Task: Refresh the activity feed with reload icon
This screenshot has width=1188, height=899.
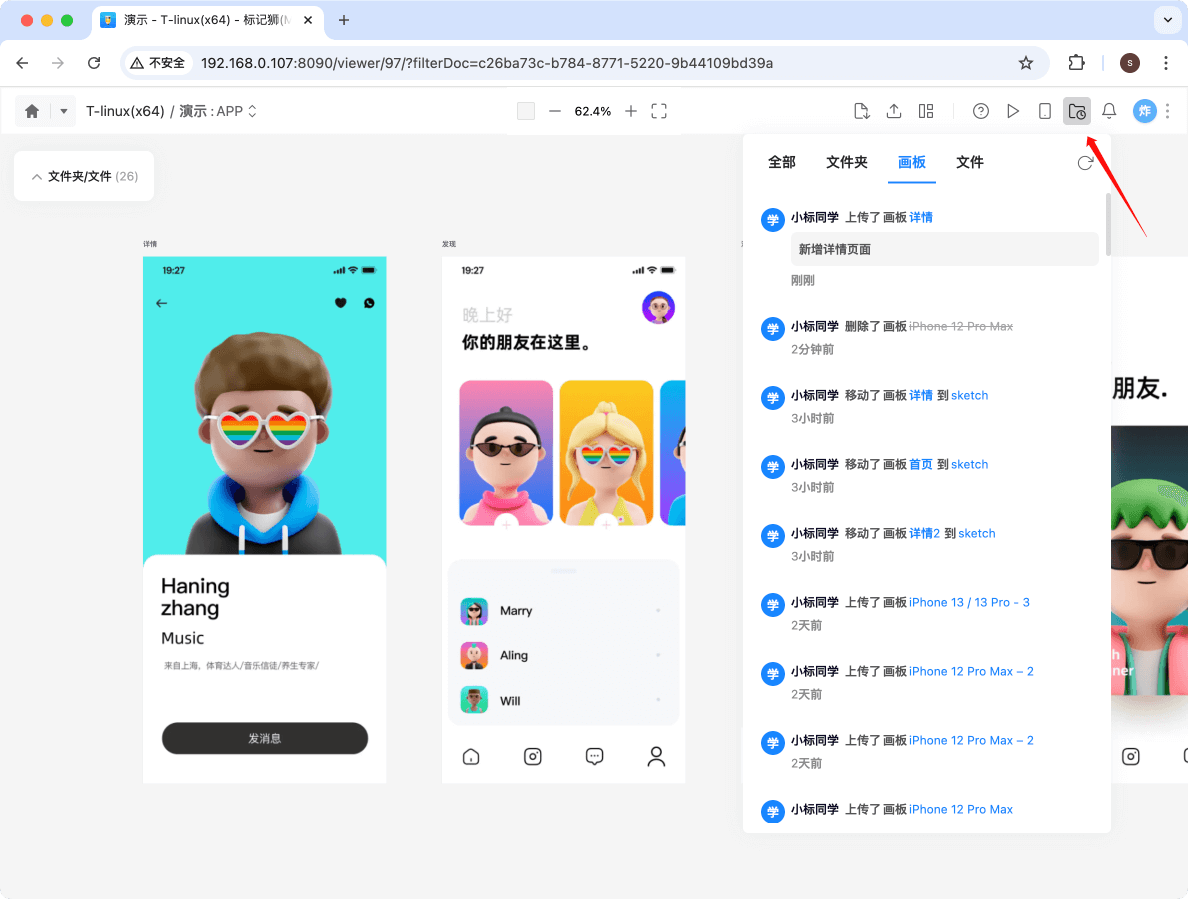Action: coord(1085,162)
